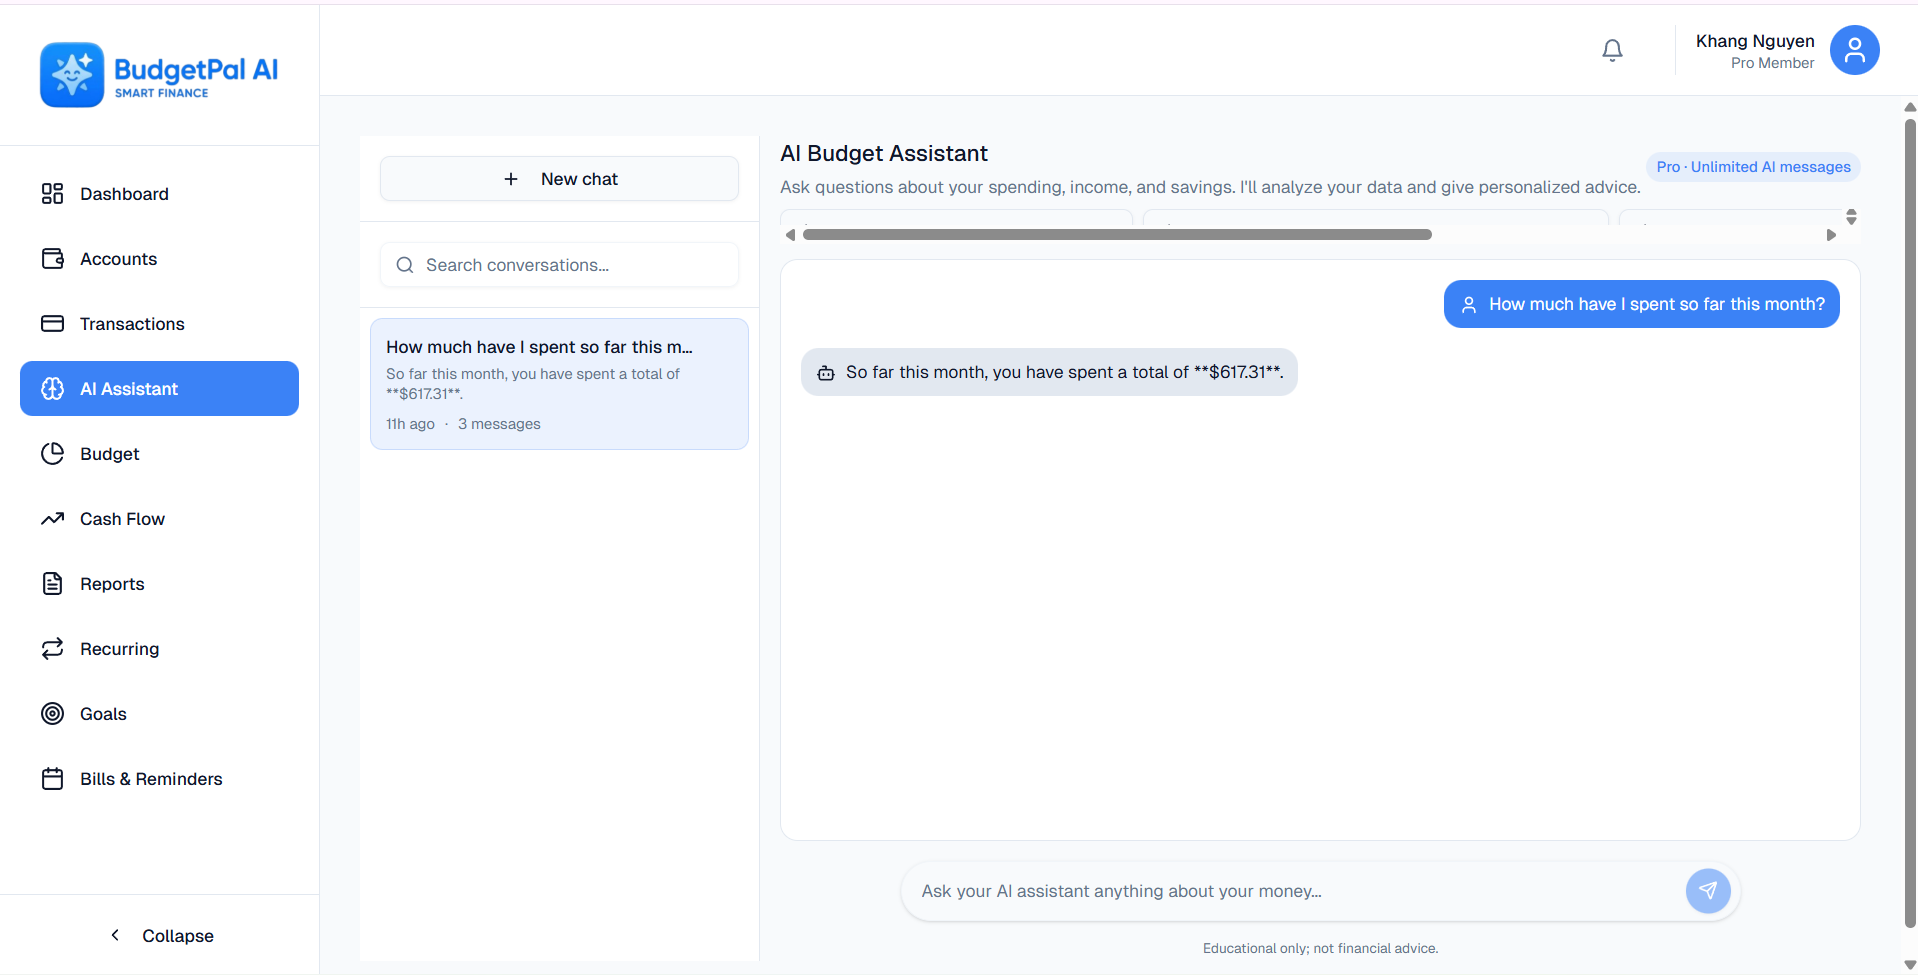1918x975 pixels.
Task: Select the Cash Flow trend icon
Action: pos(52,518)
